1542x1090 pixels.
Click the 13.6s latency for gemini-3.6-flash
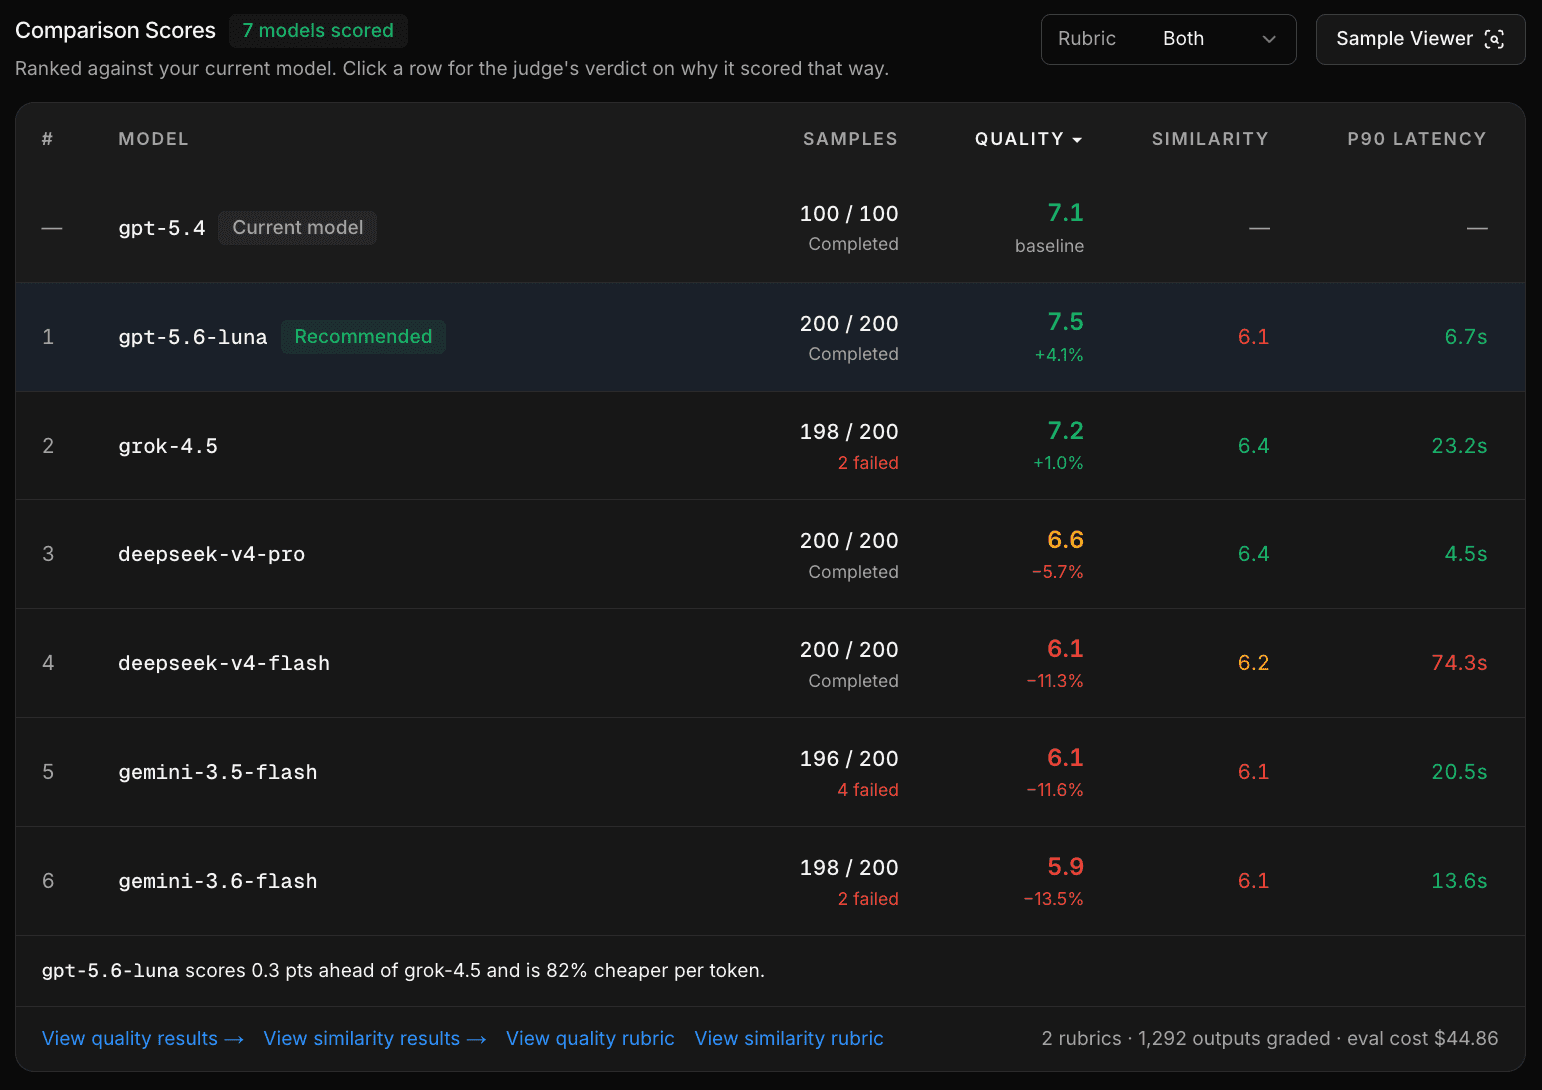pos(1459,881)
